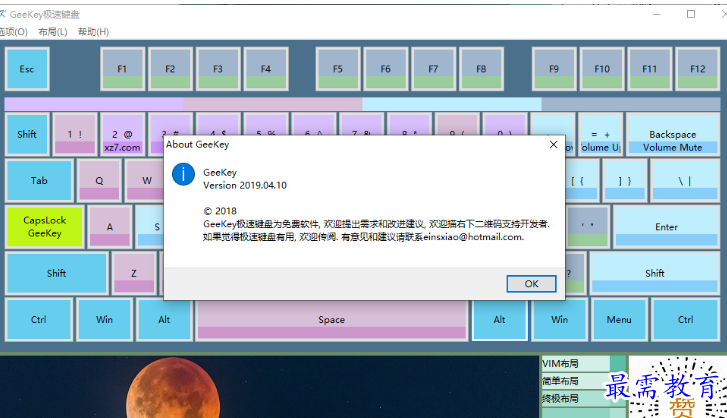Toggle the CapsLock GeeKey key
The image size is (727, 418).
(45, 227)
